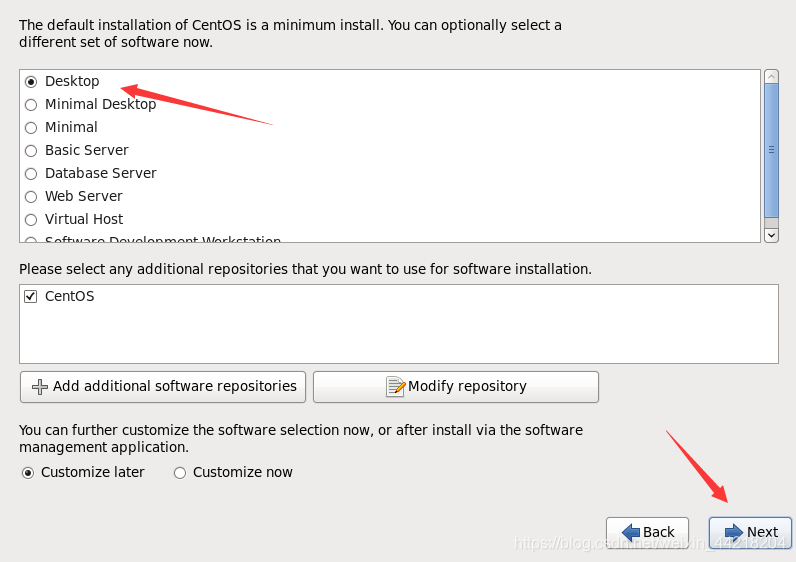Viewport: 796px width, 562px height.
Task: Select the Web Server radio button
Action: coord(31,197)
